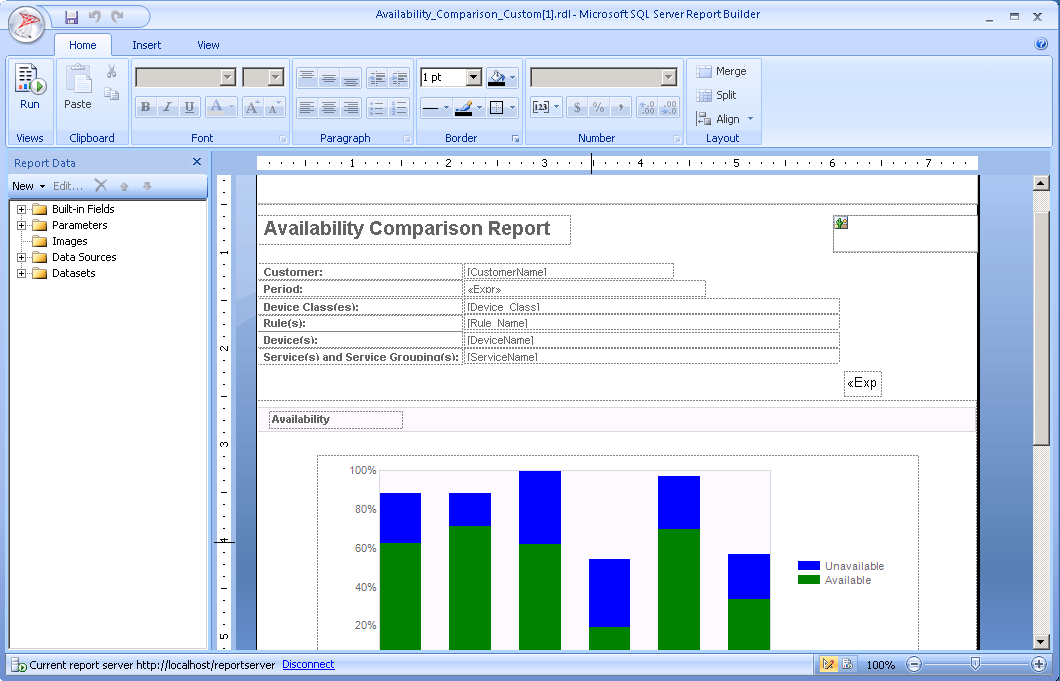The image size is (1060, 681).
Task: Click the increase decimal places icon
Action: (x=647, y=107)
